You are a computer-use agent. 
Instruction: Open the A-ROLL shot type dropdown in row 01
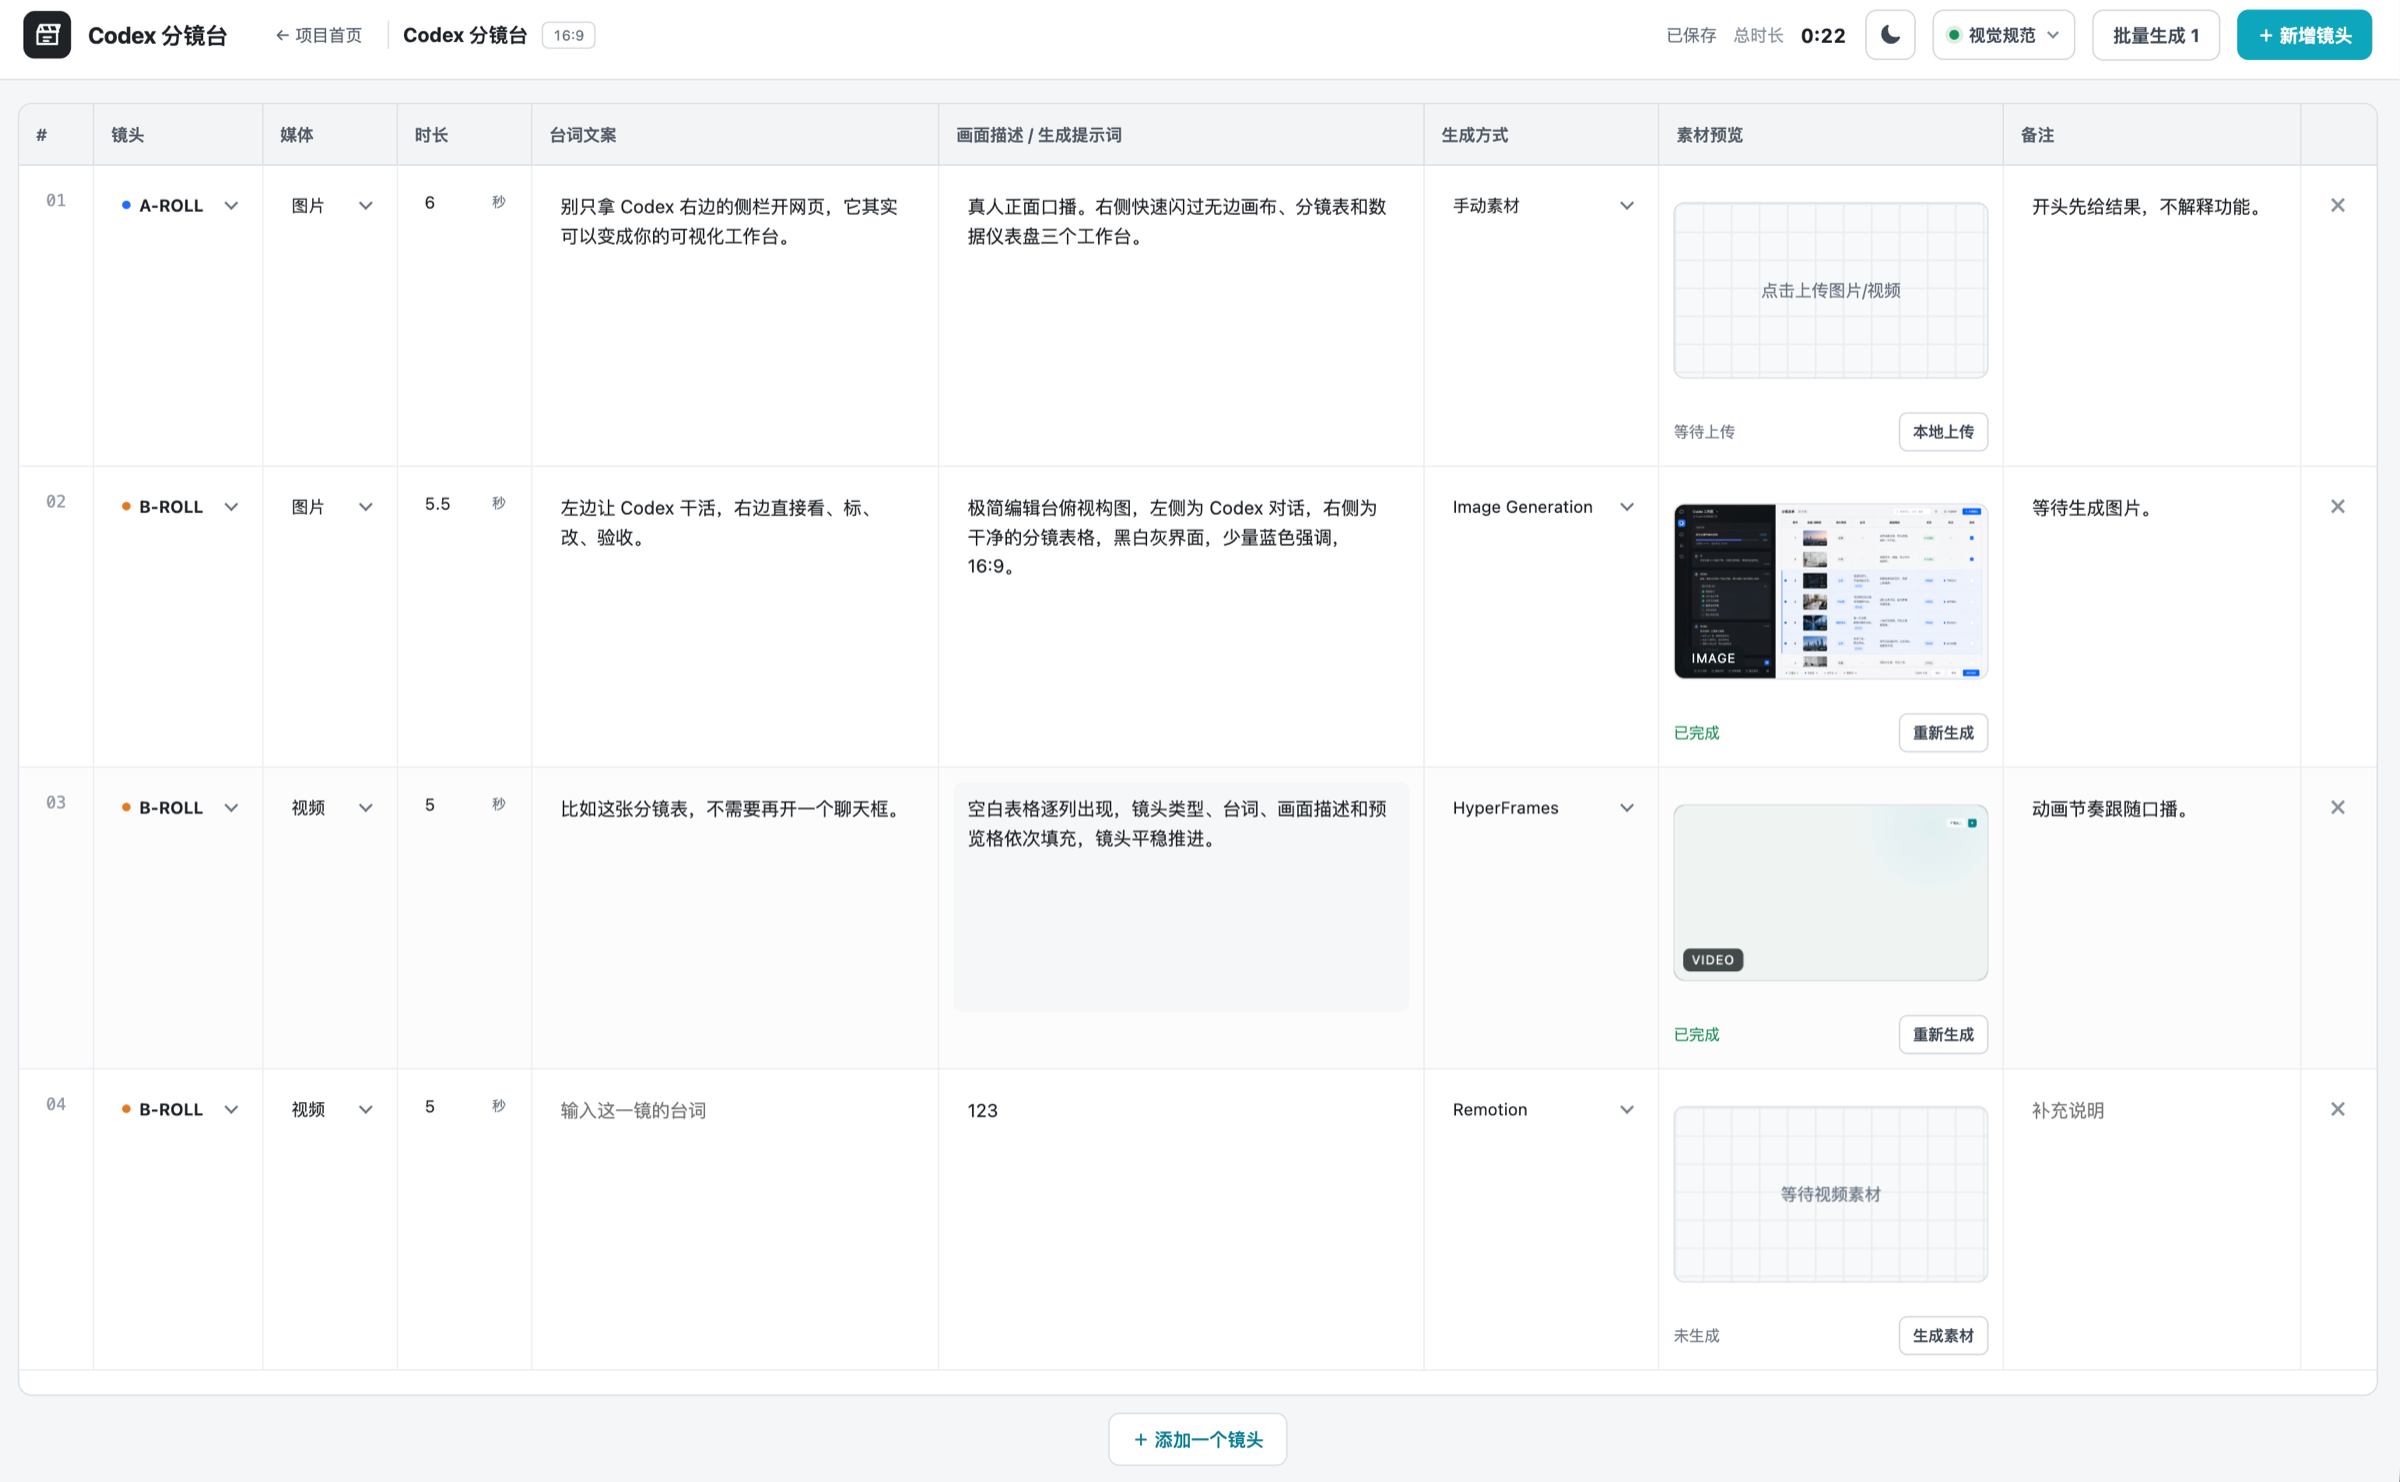pos(178,206)
